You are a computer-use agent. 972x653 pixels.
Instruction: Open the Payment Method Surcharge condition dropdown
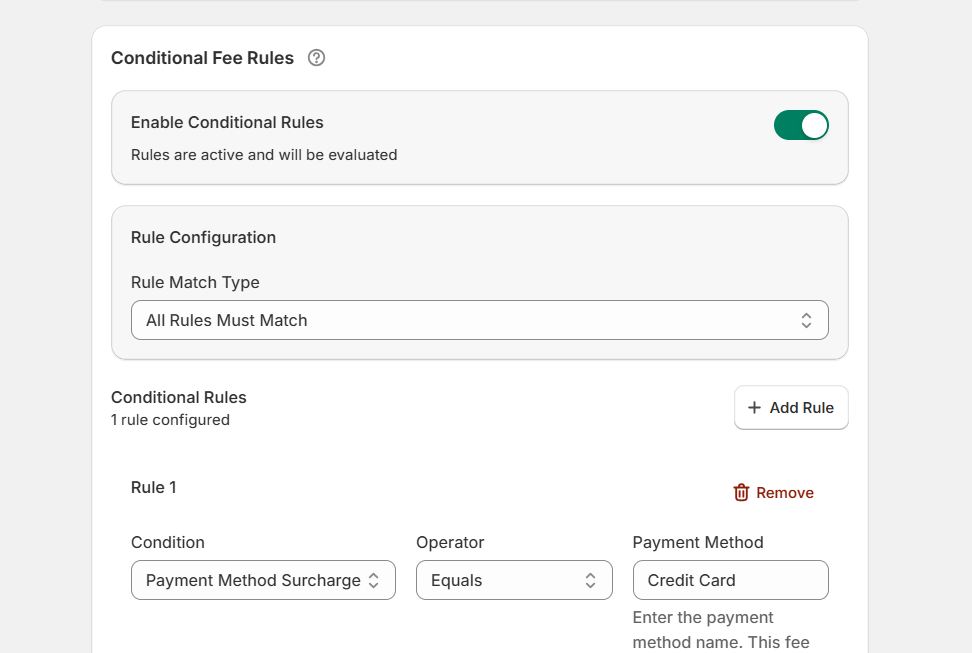[263, 580]
